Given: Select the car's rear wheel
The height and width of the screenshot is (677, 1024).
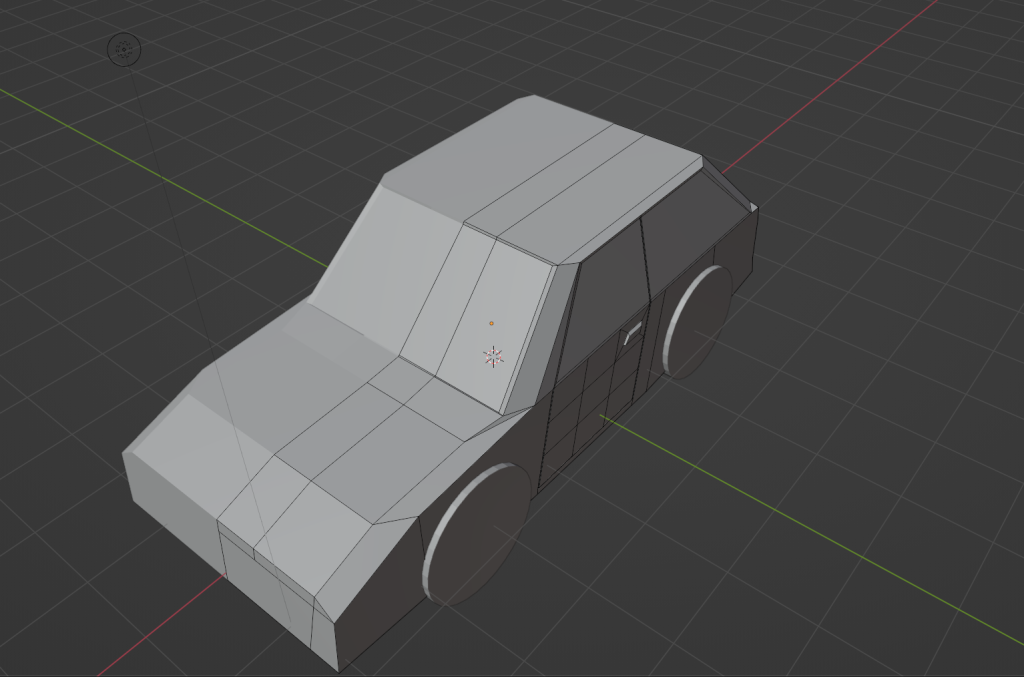Looking at the screenshot, I should (x=697, y=320).
